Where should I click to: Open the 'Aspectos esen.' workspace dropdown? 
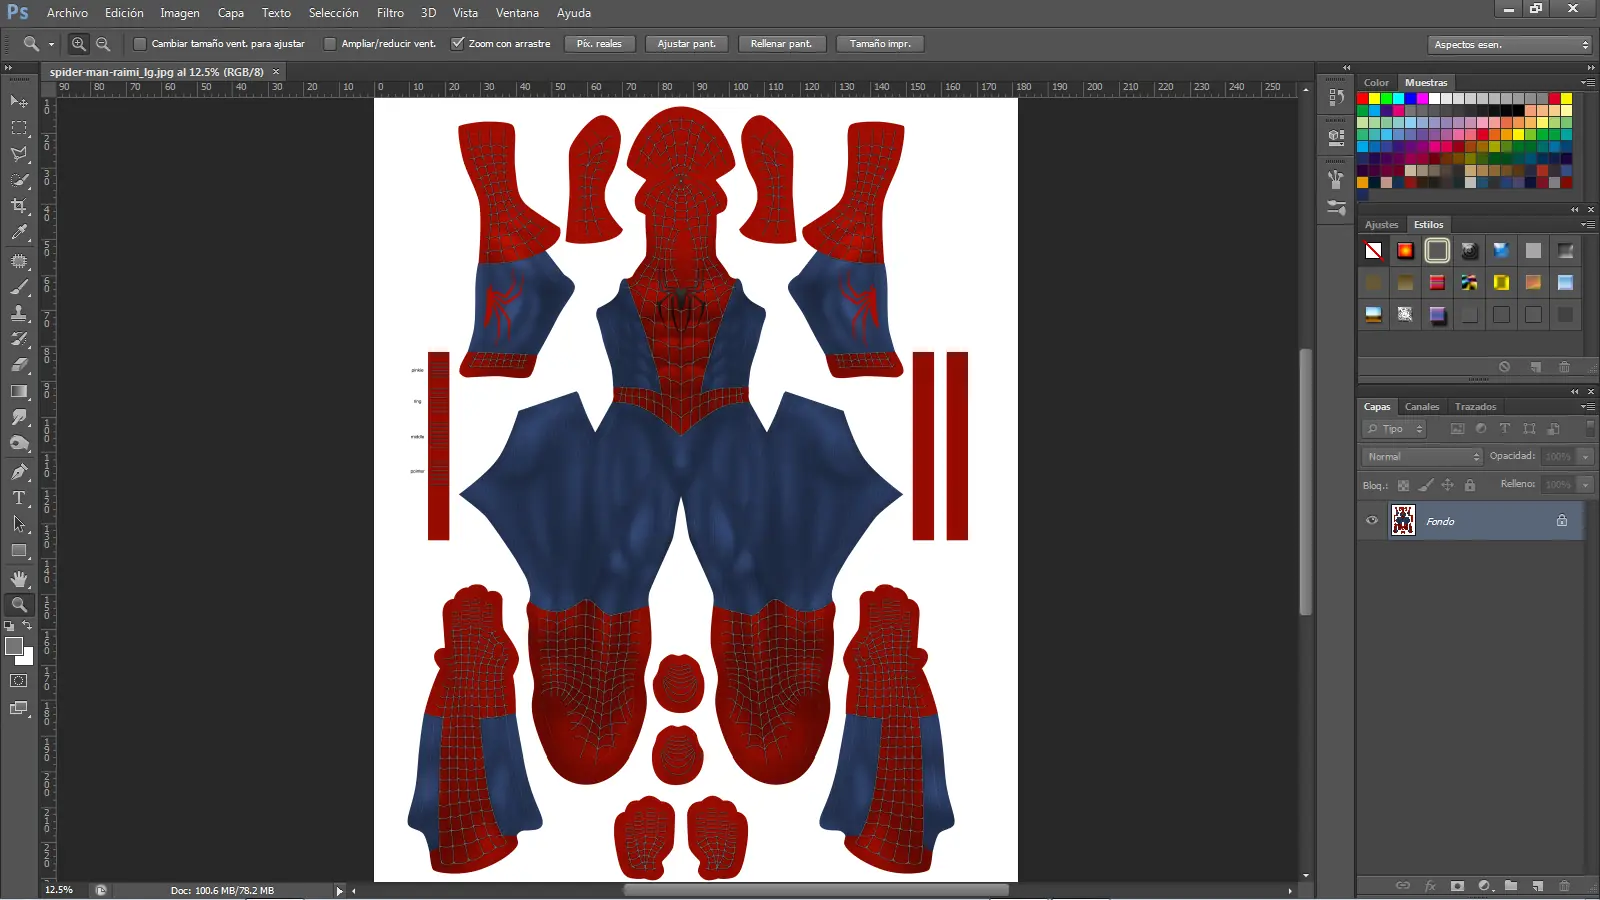click(1510, 45)
